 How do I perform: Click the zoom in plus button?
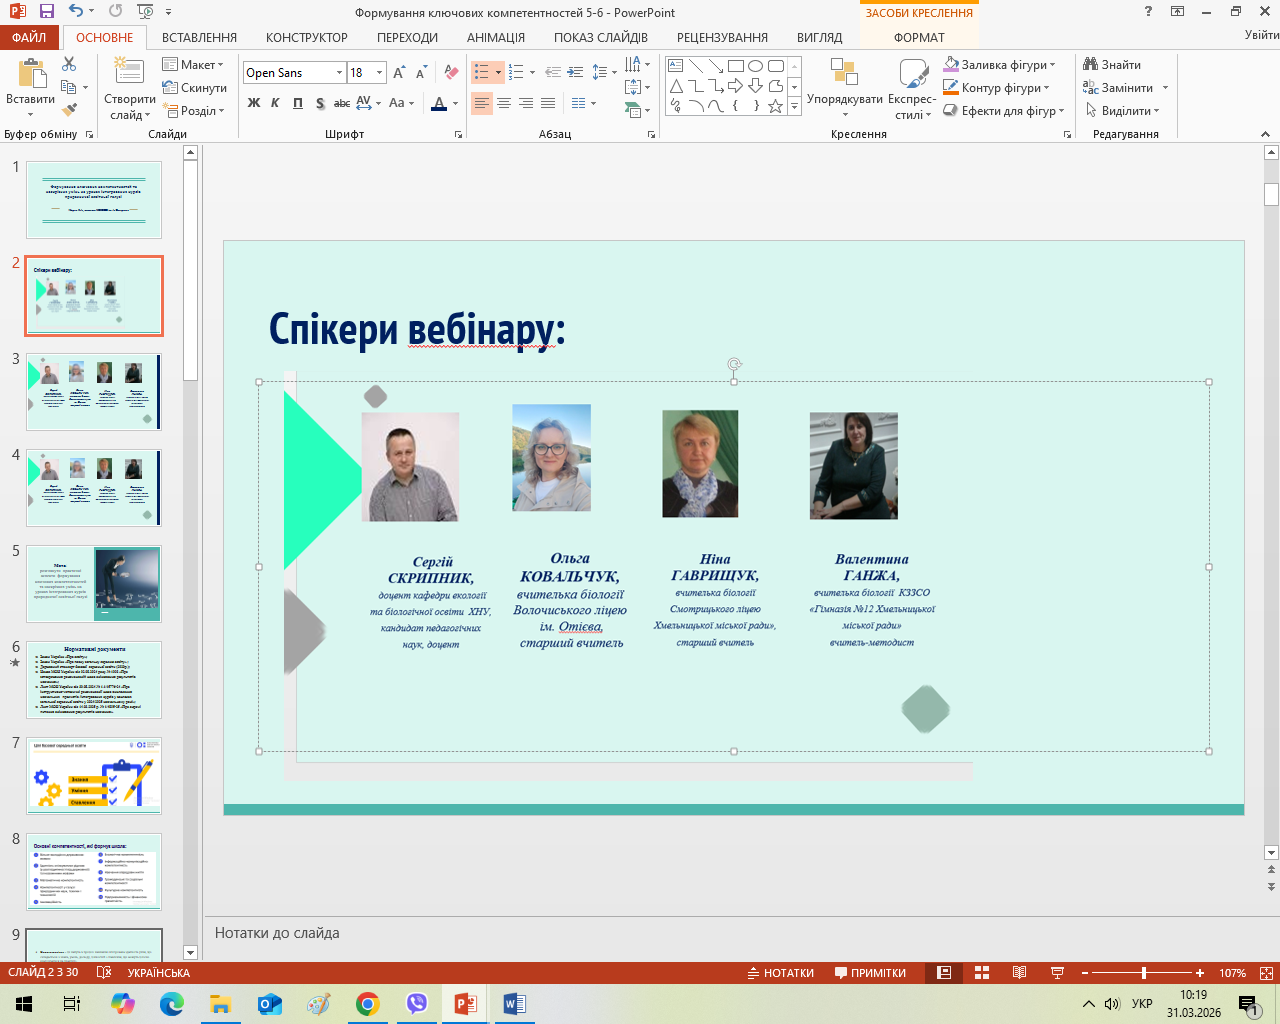coord(1200,973)
